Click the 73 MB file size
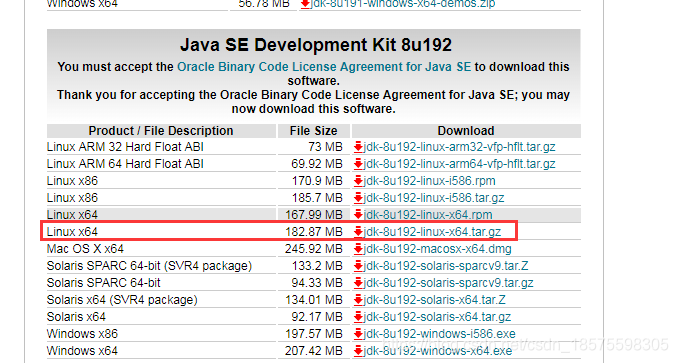This screenshot has width=678, height=363. coord(325,147)
